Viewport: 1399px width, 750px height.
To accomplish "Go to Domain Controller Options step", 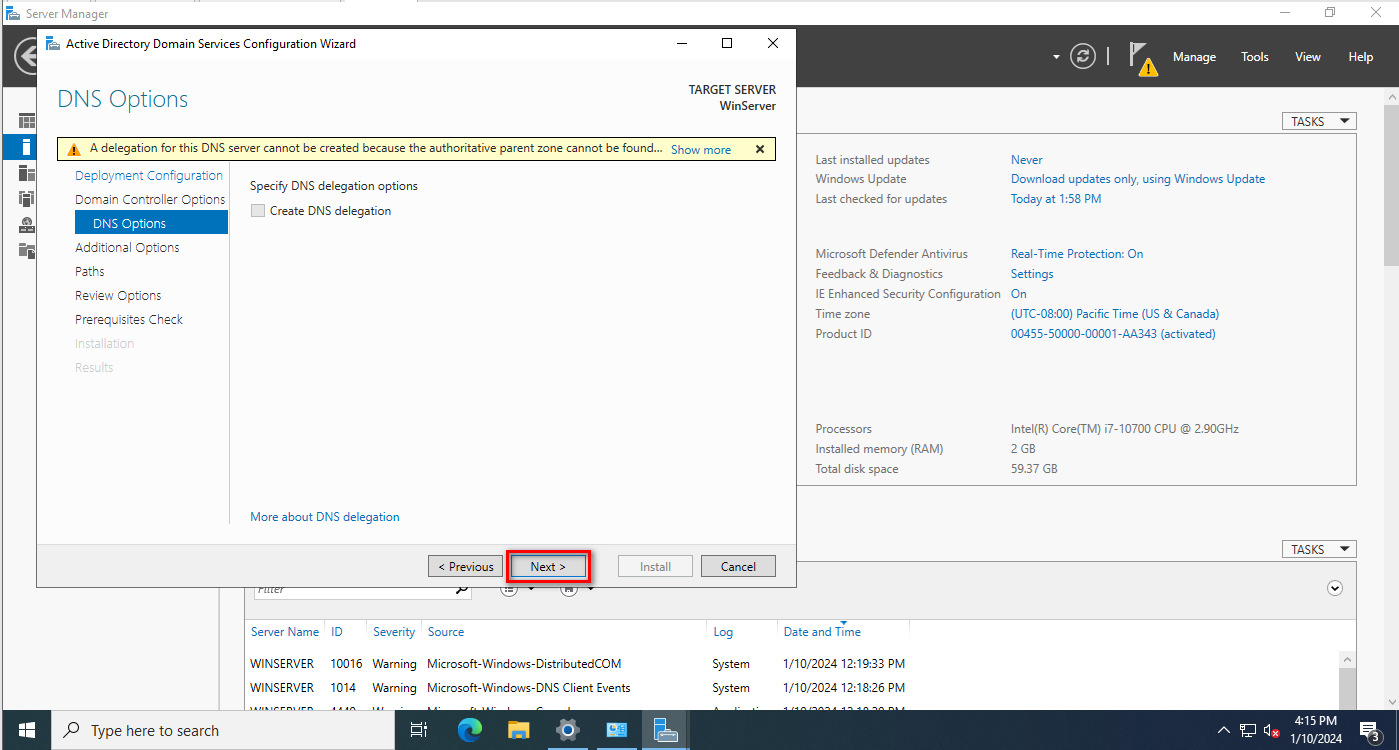I will tap(150, 199).
